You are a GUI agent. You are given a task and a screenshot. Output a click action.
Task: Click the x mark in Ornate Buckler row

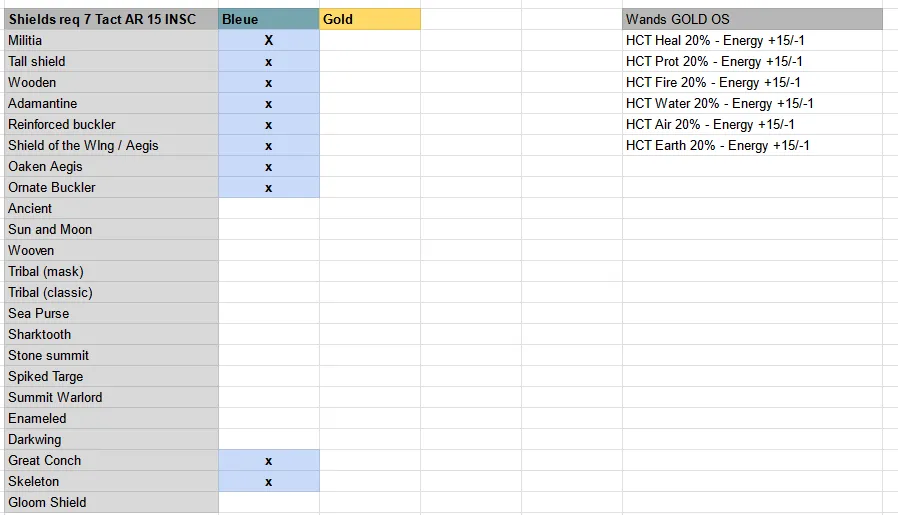click(269, 188)
